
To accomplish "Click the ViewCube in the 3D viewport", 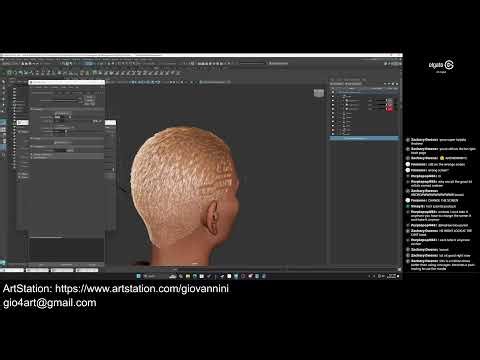I will (319, 93).
